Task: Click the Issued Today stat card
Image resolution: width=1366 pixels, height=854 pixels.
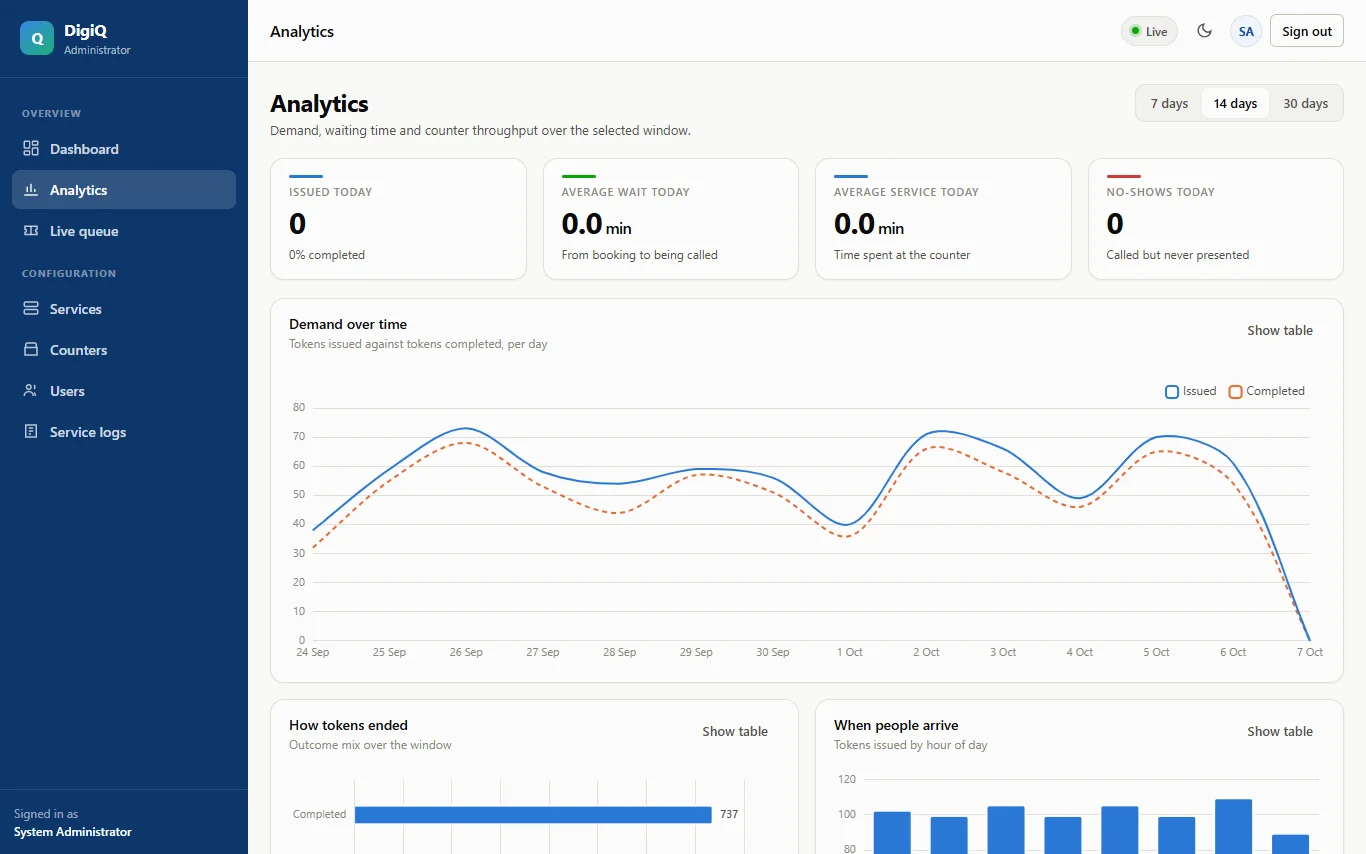Action: click(x=398, y=219)
